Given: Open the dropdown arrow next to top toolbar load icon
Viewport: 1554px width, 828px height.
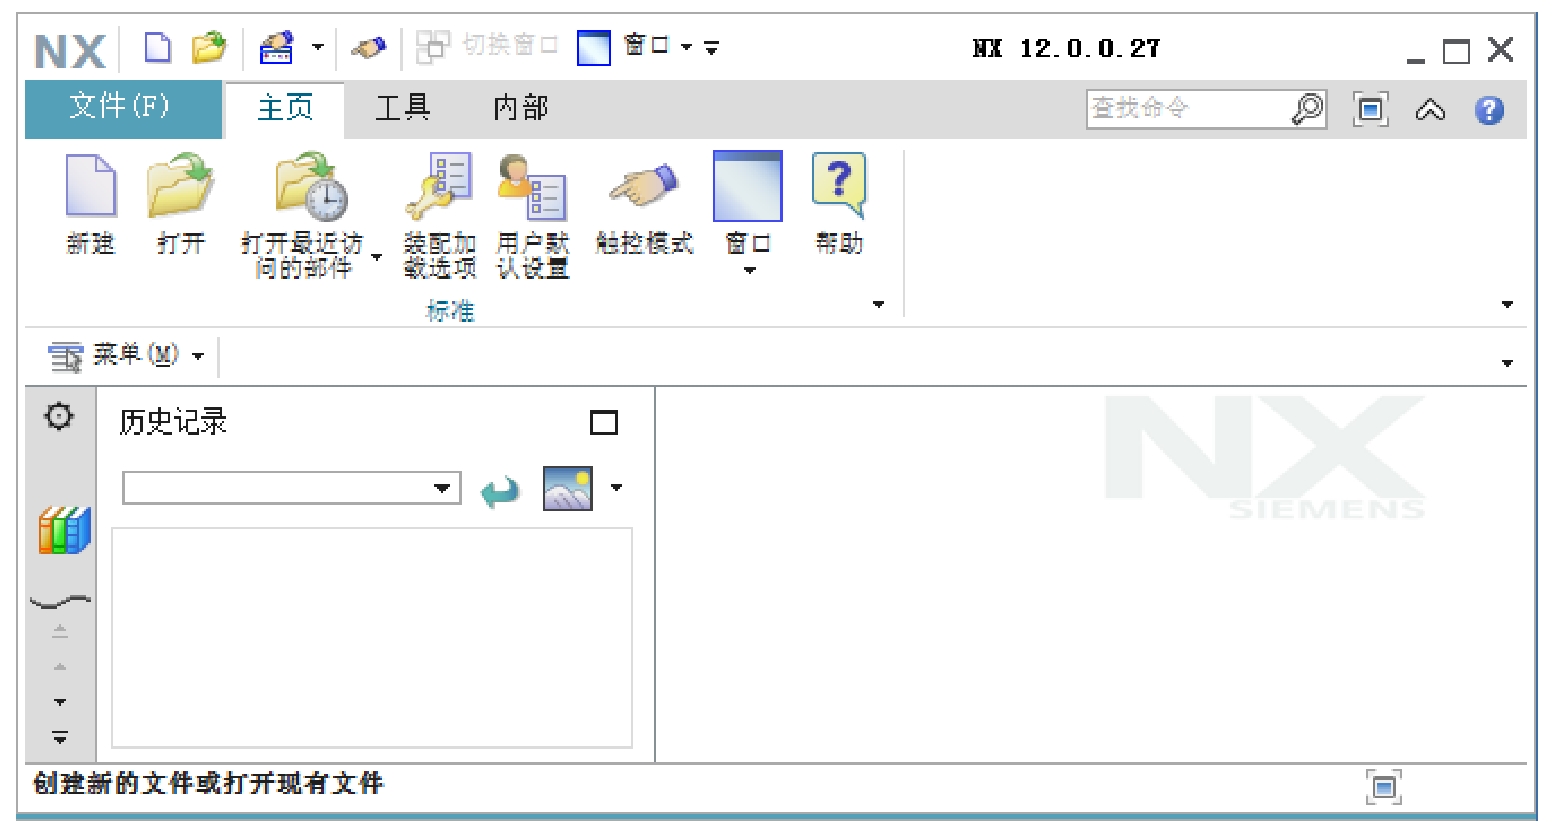Looking at the screenshot, I should click(x=318, y=47).
